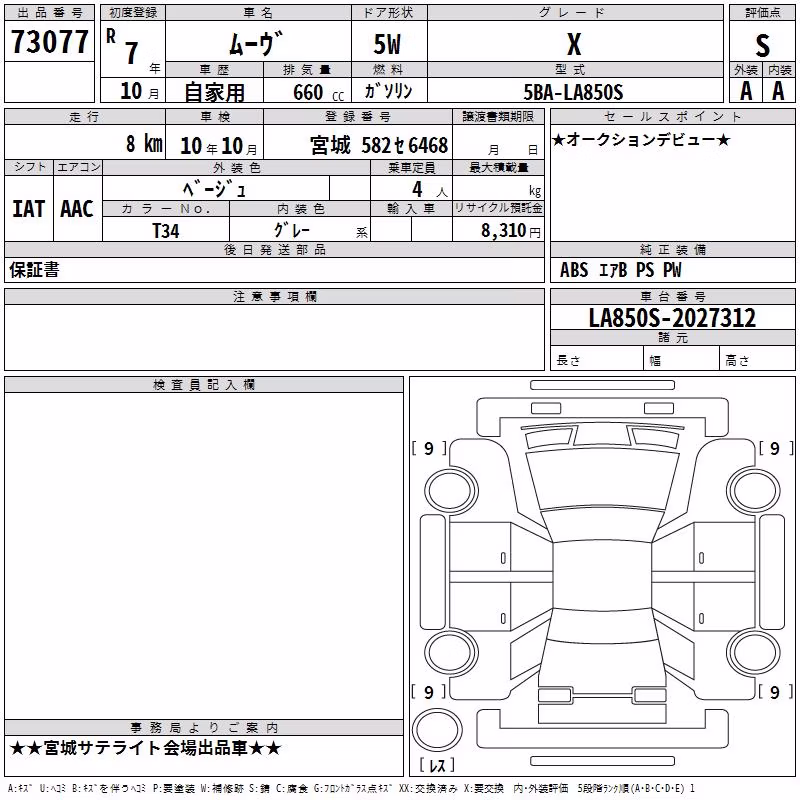The height and width of the screenshot is (800, 800).
Task: Select registration number 宮城 582 せ 6468
Action: [x=379, y=145]
